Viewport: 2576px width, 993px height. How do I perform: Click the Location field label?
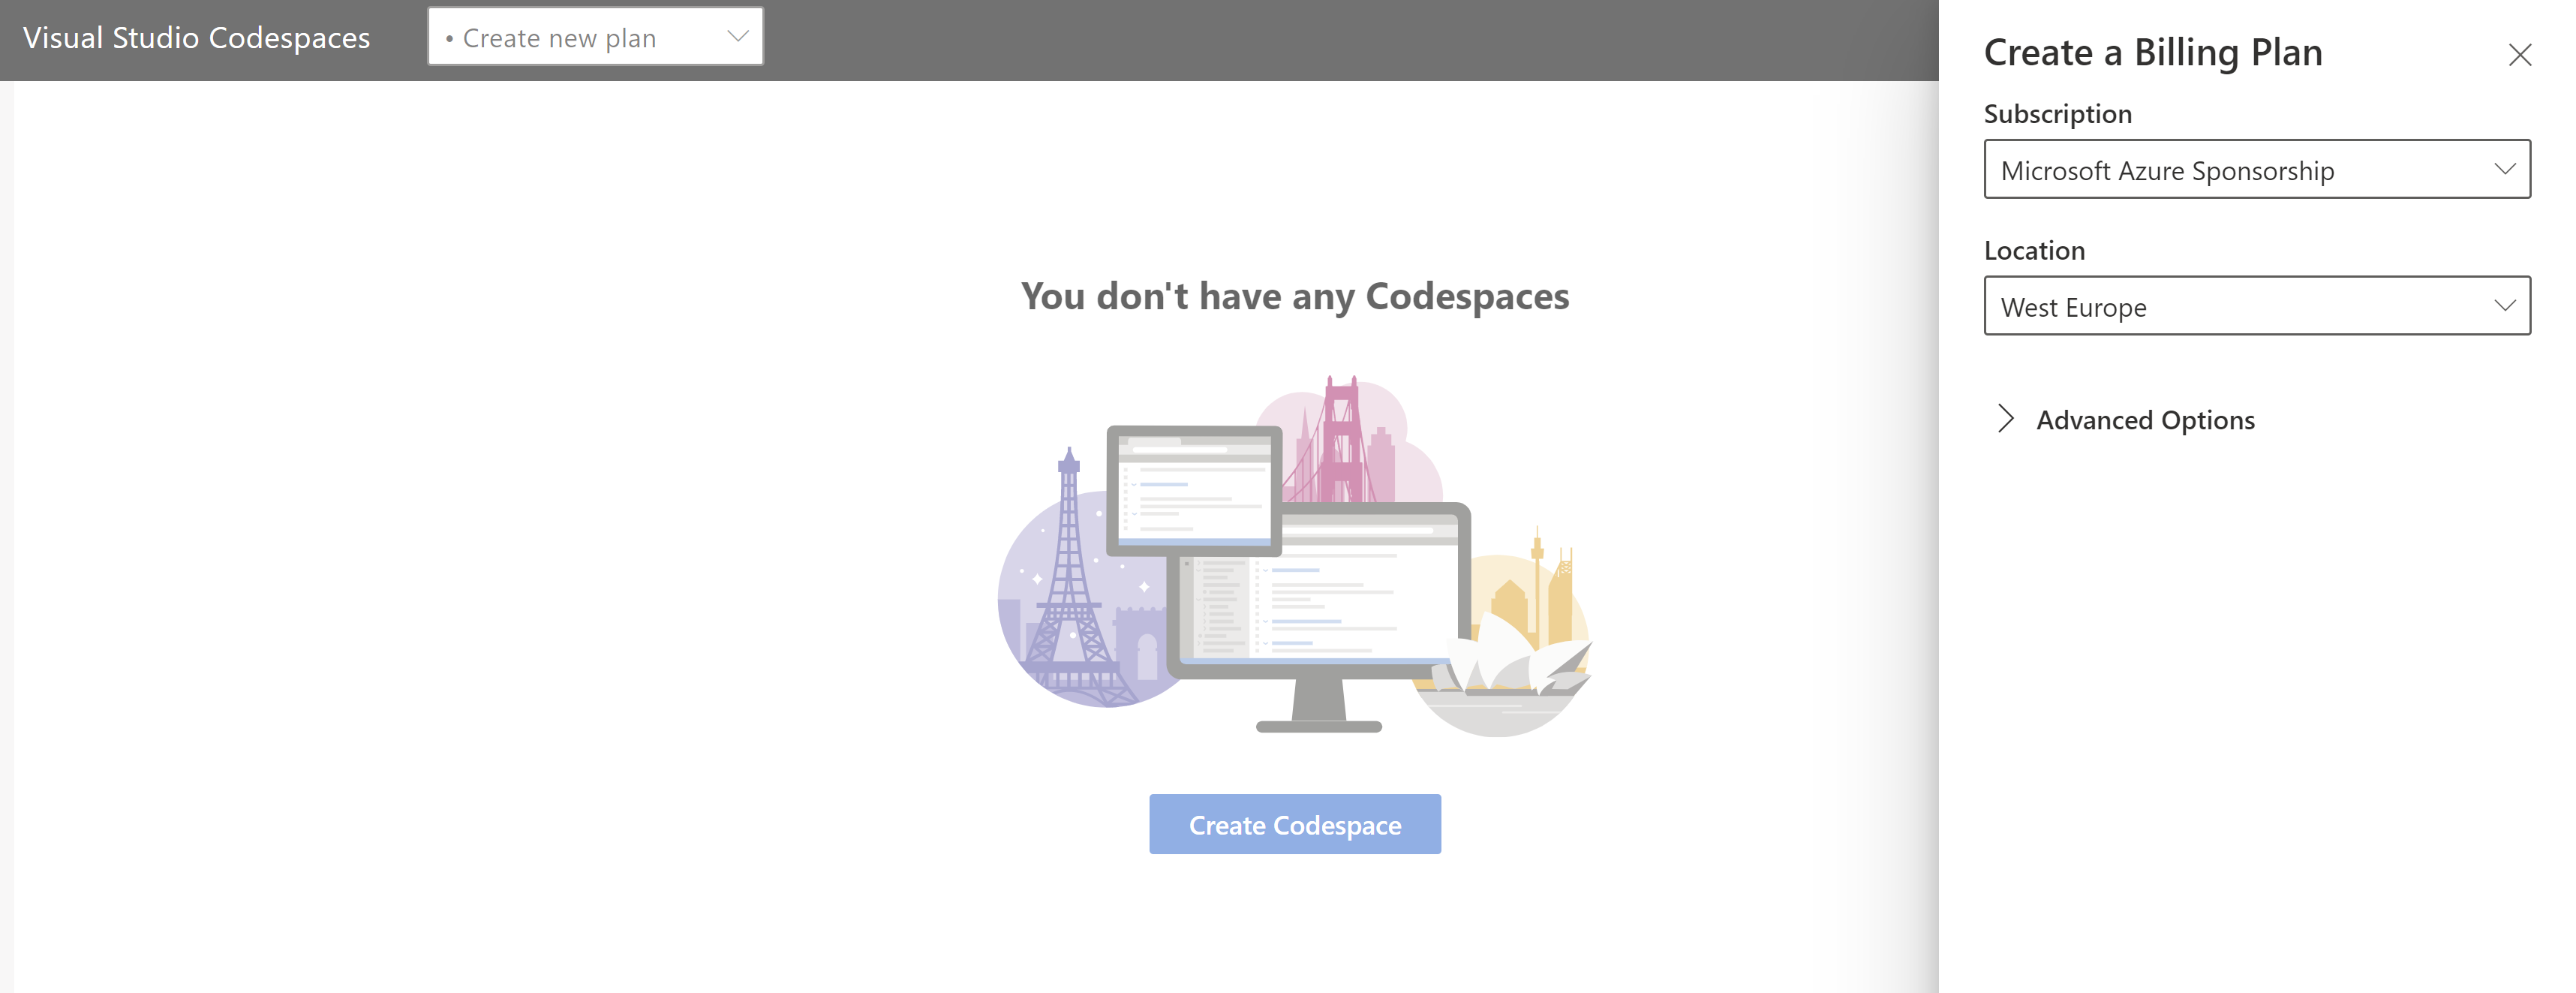coord(2034,250)
